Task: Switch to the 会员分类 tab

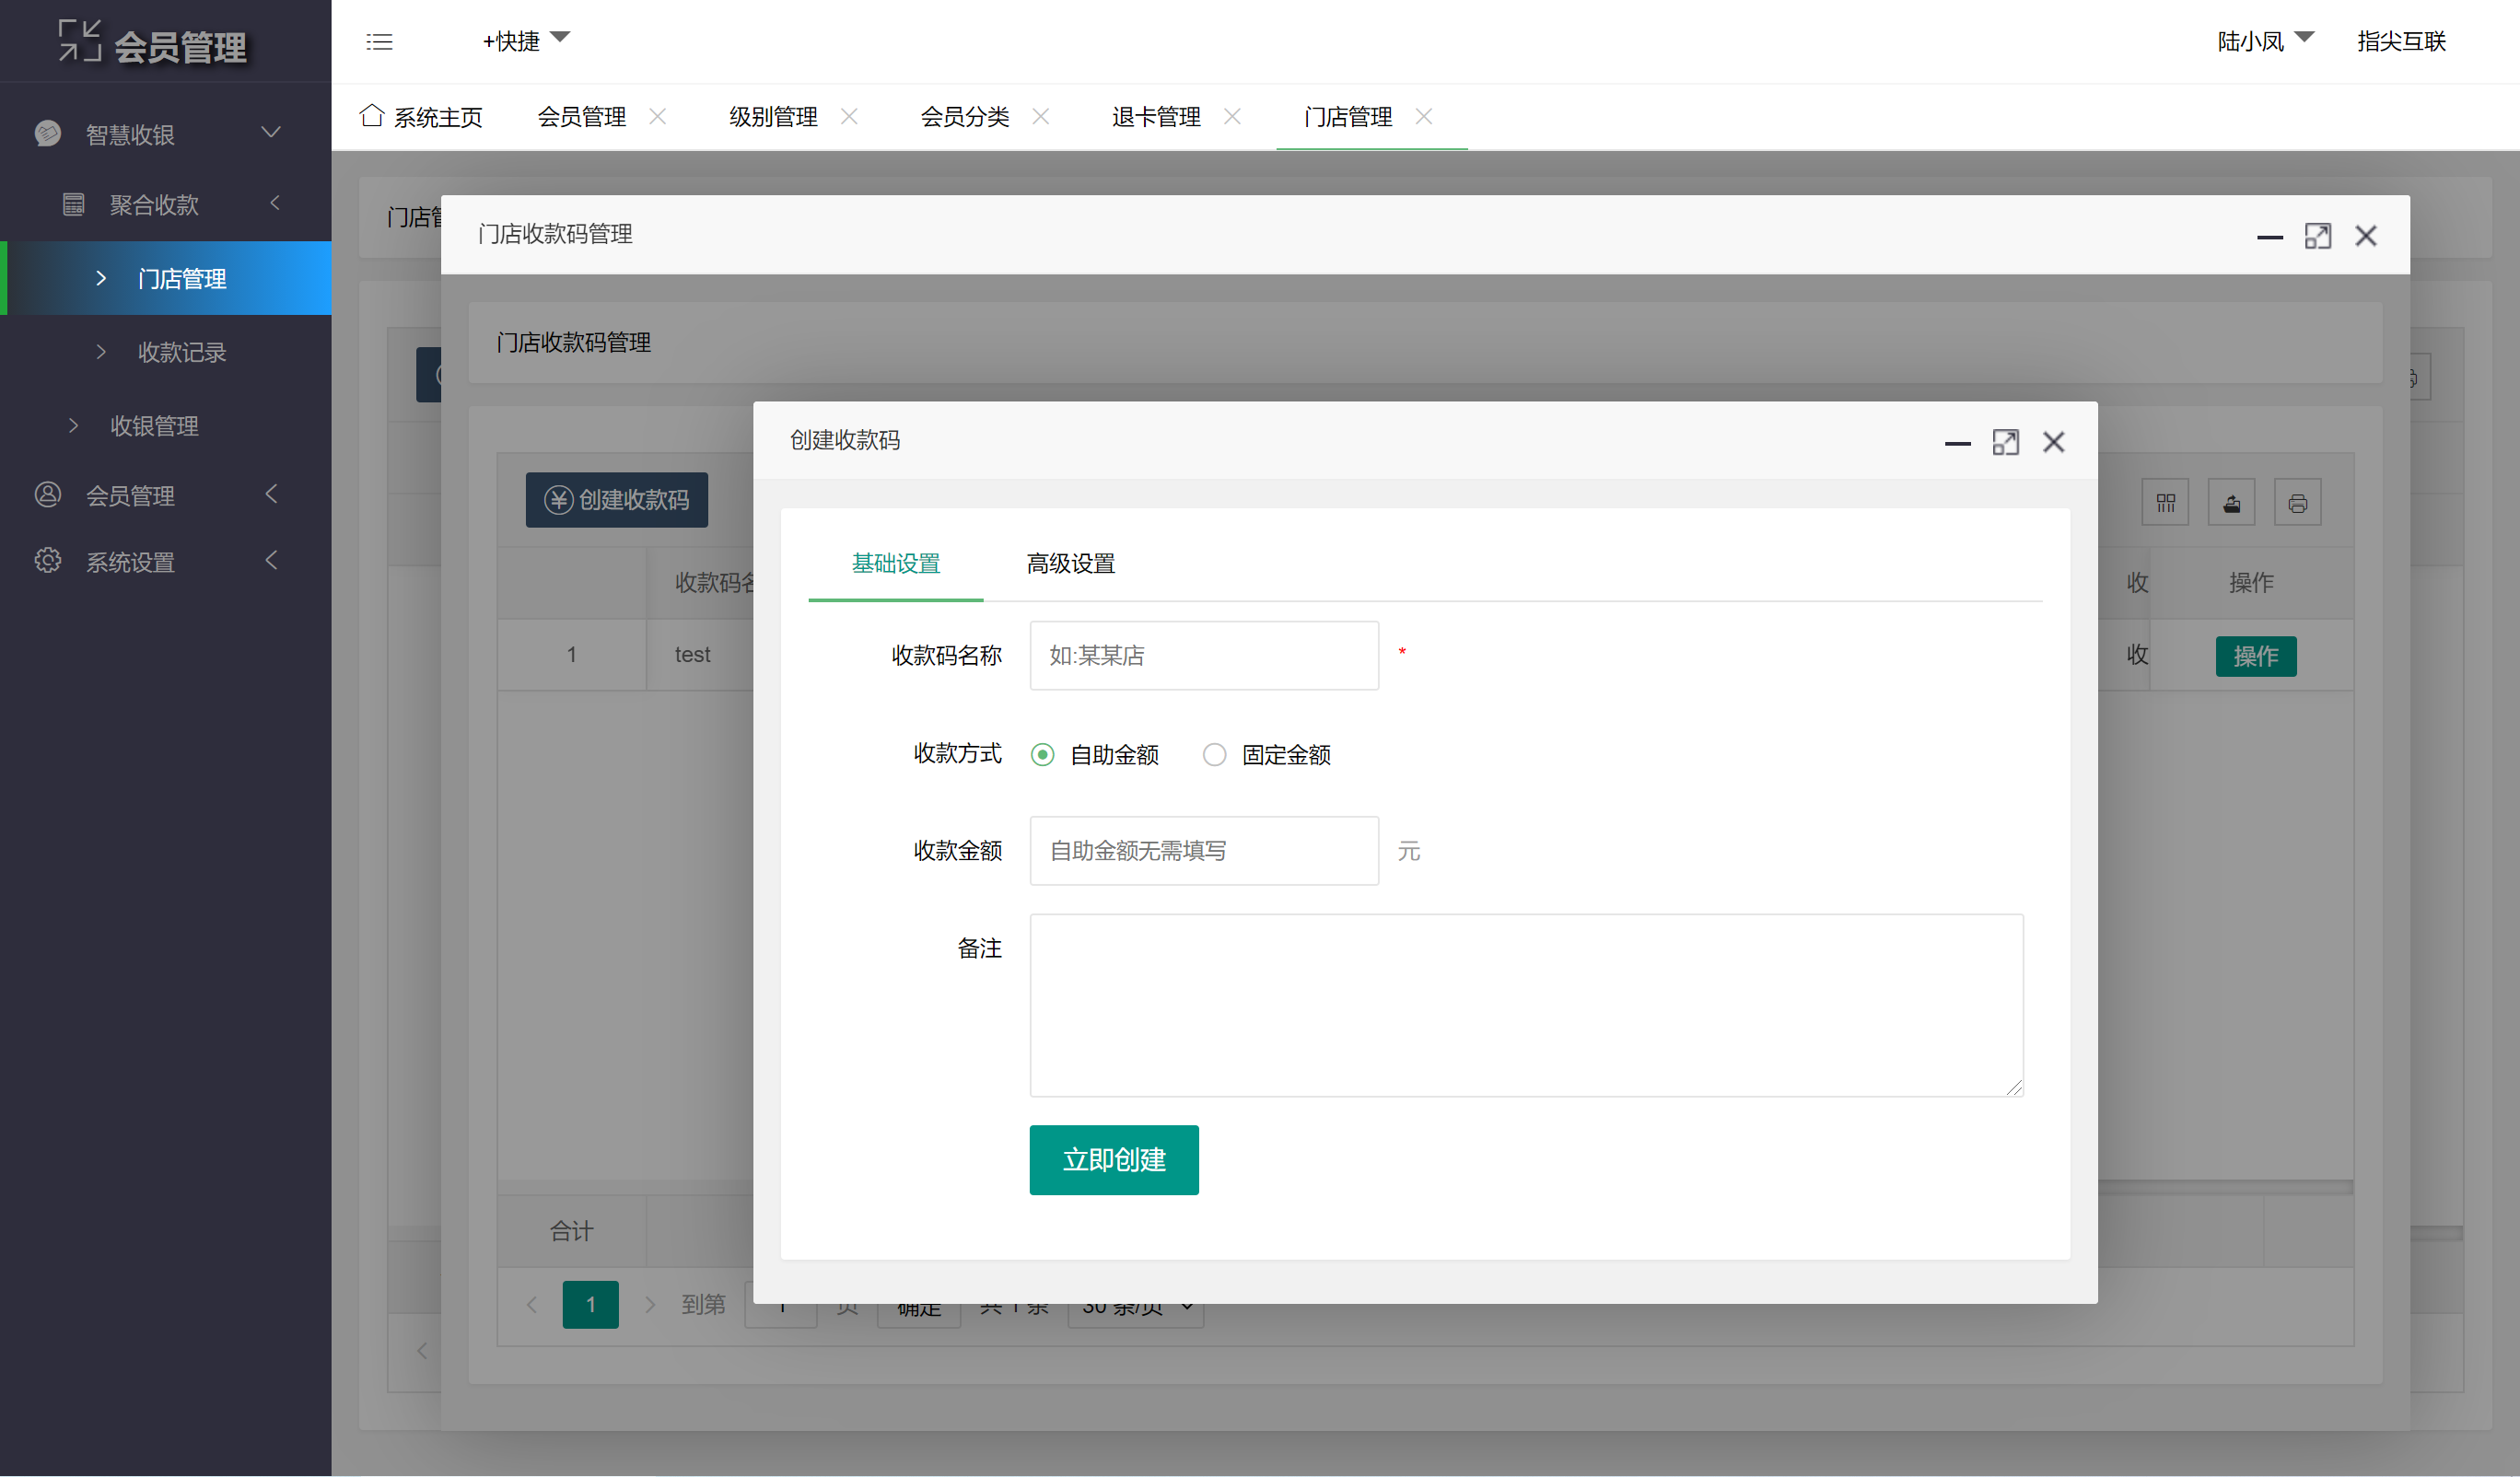Action: 964,116
